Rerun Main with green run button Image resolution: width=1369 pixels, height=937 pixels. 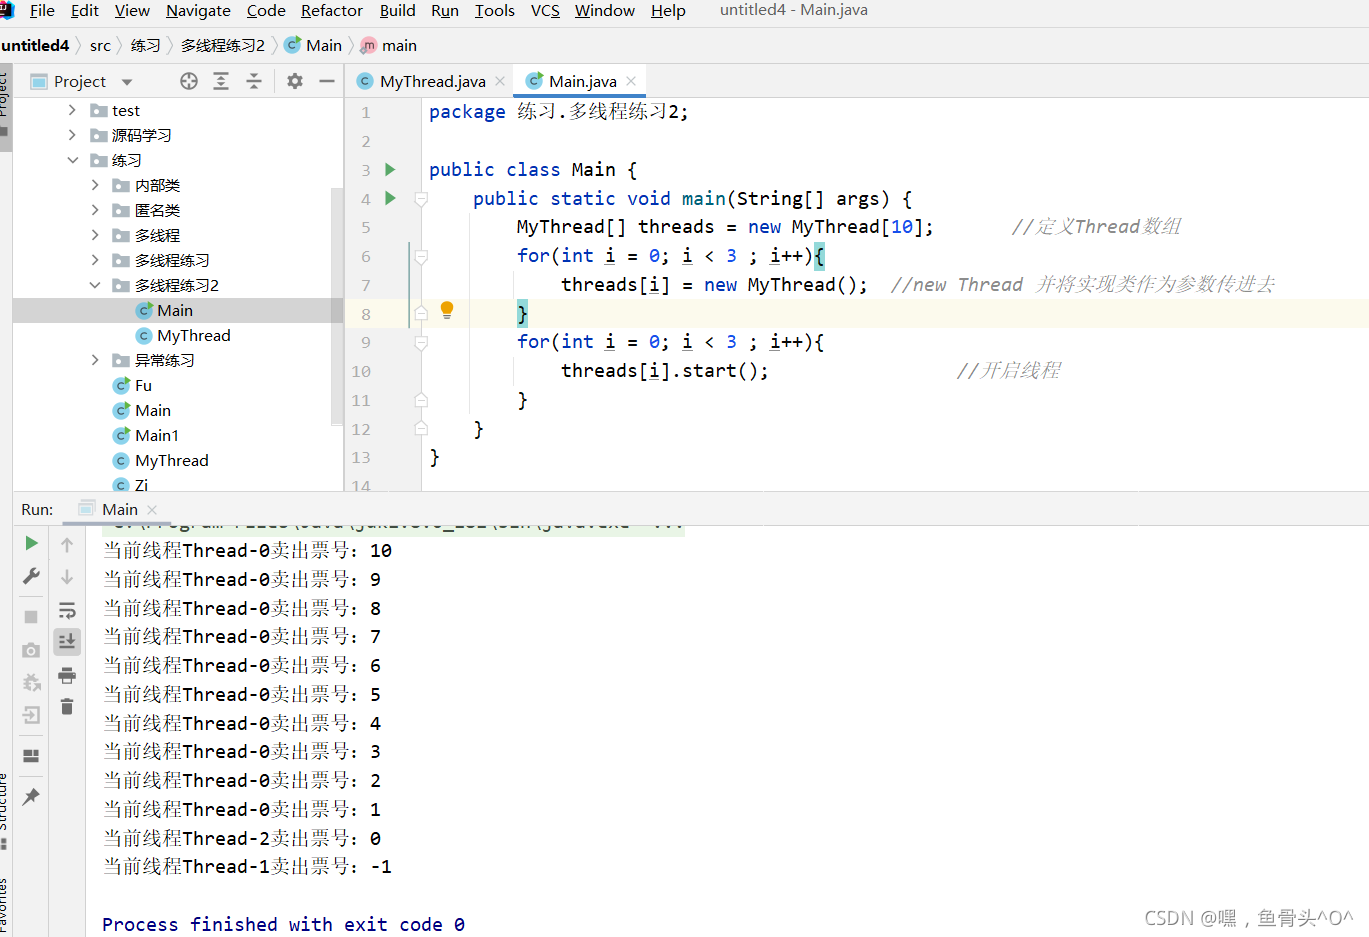[31, 543]
